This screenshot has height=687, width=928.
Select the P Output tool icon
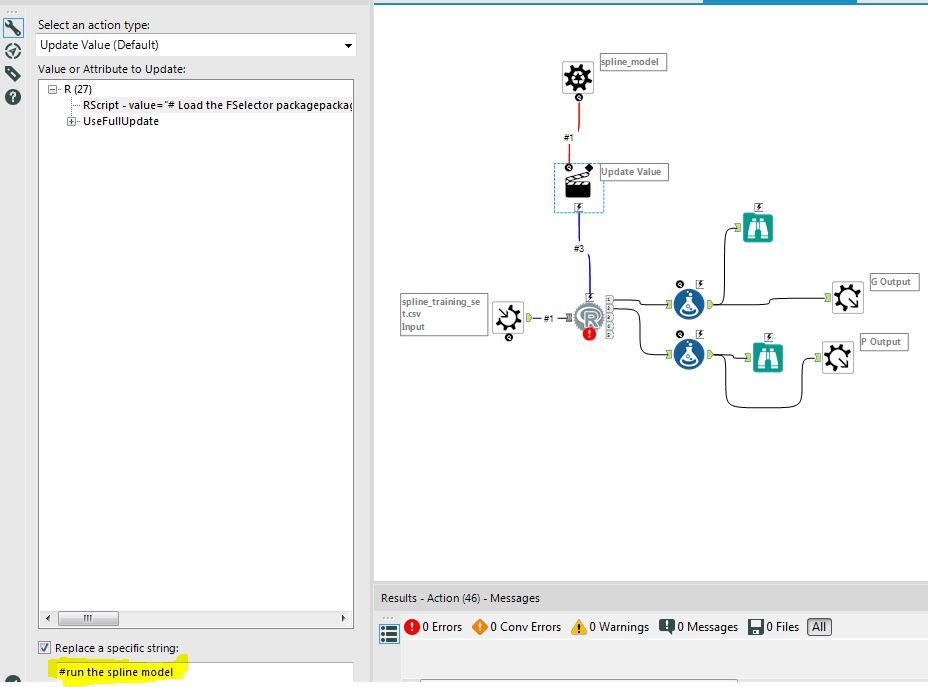pyautogui.click(x=837, y=358)
